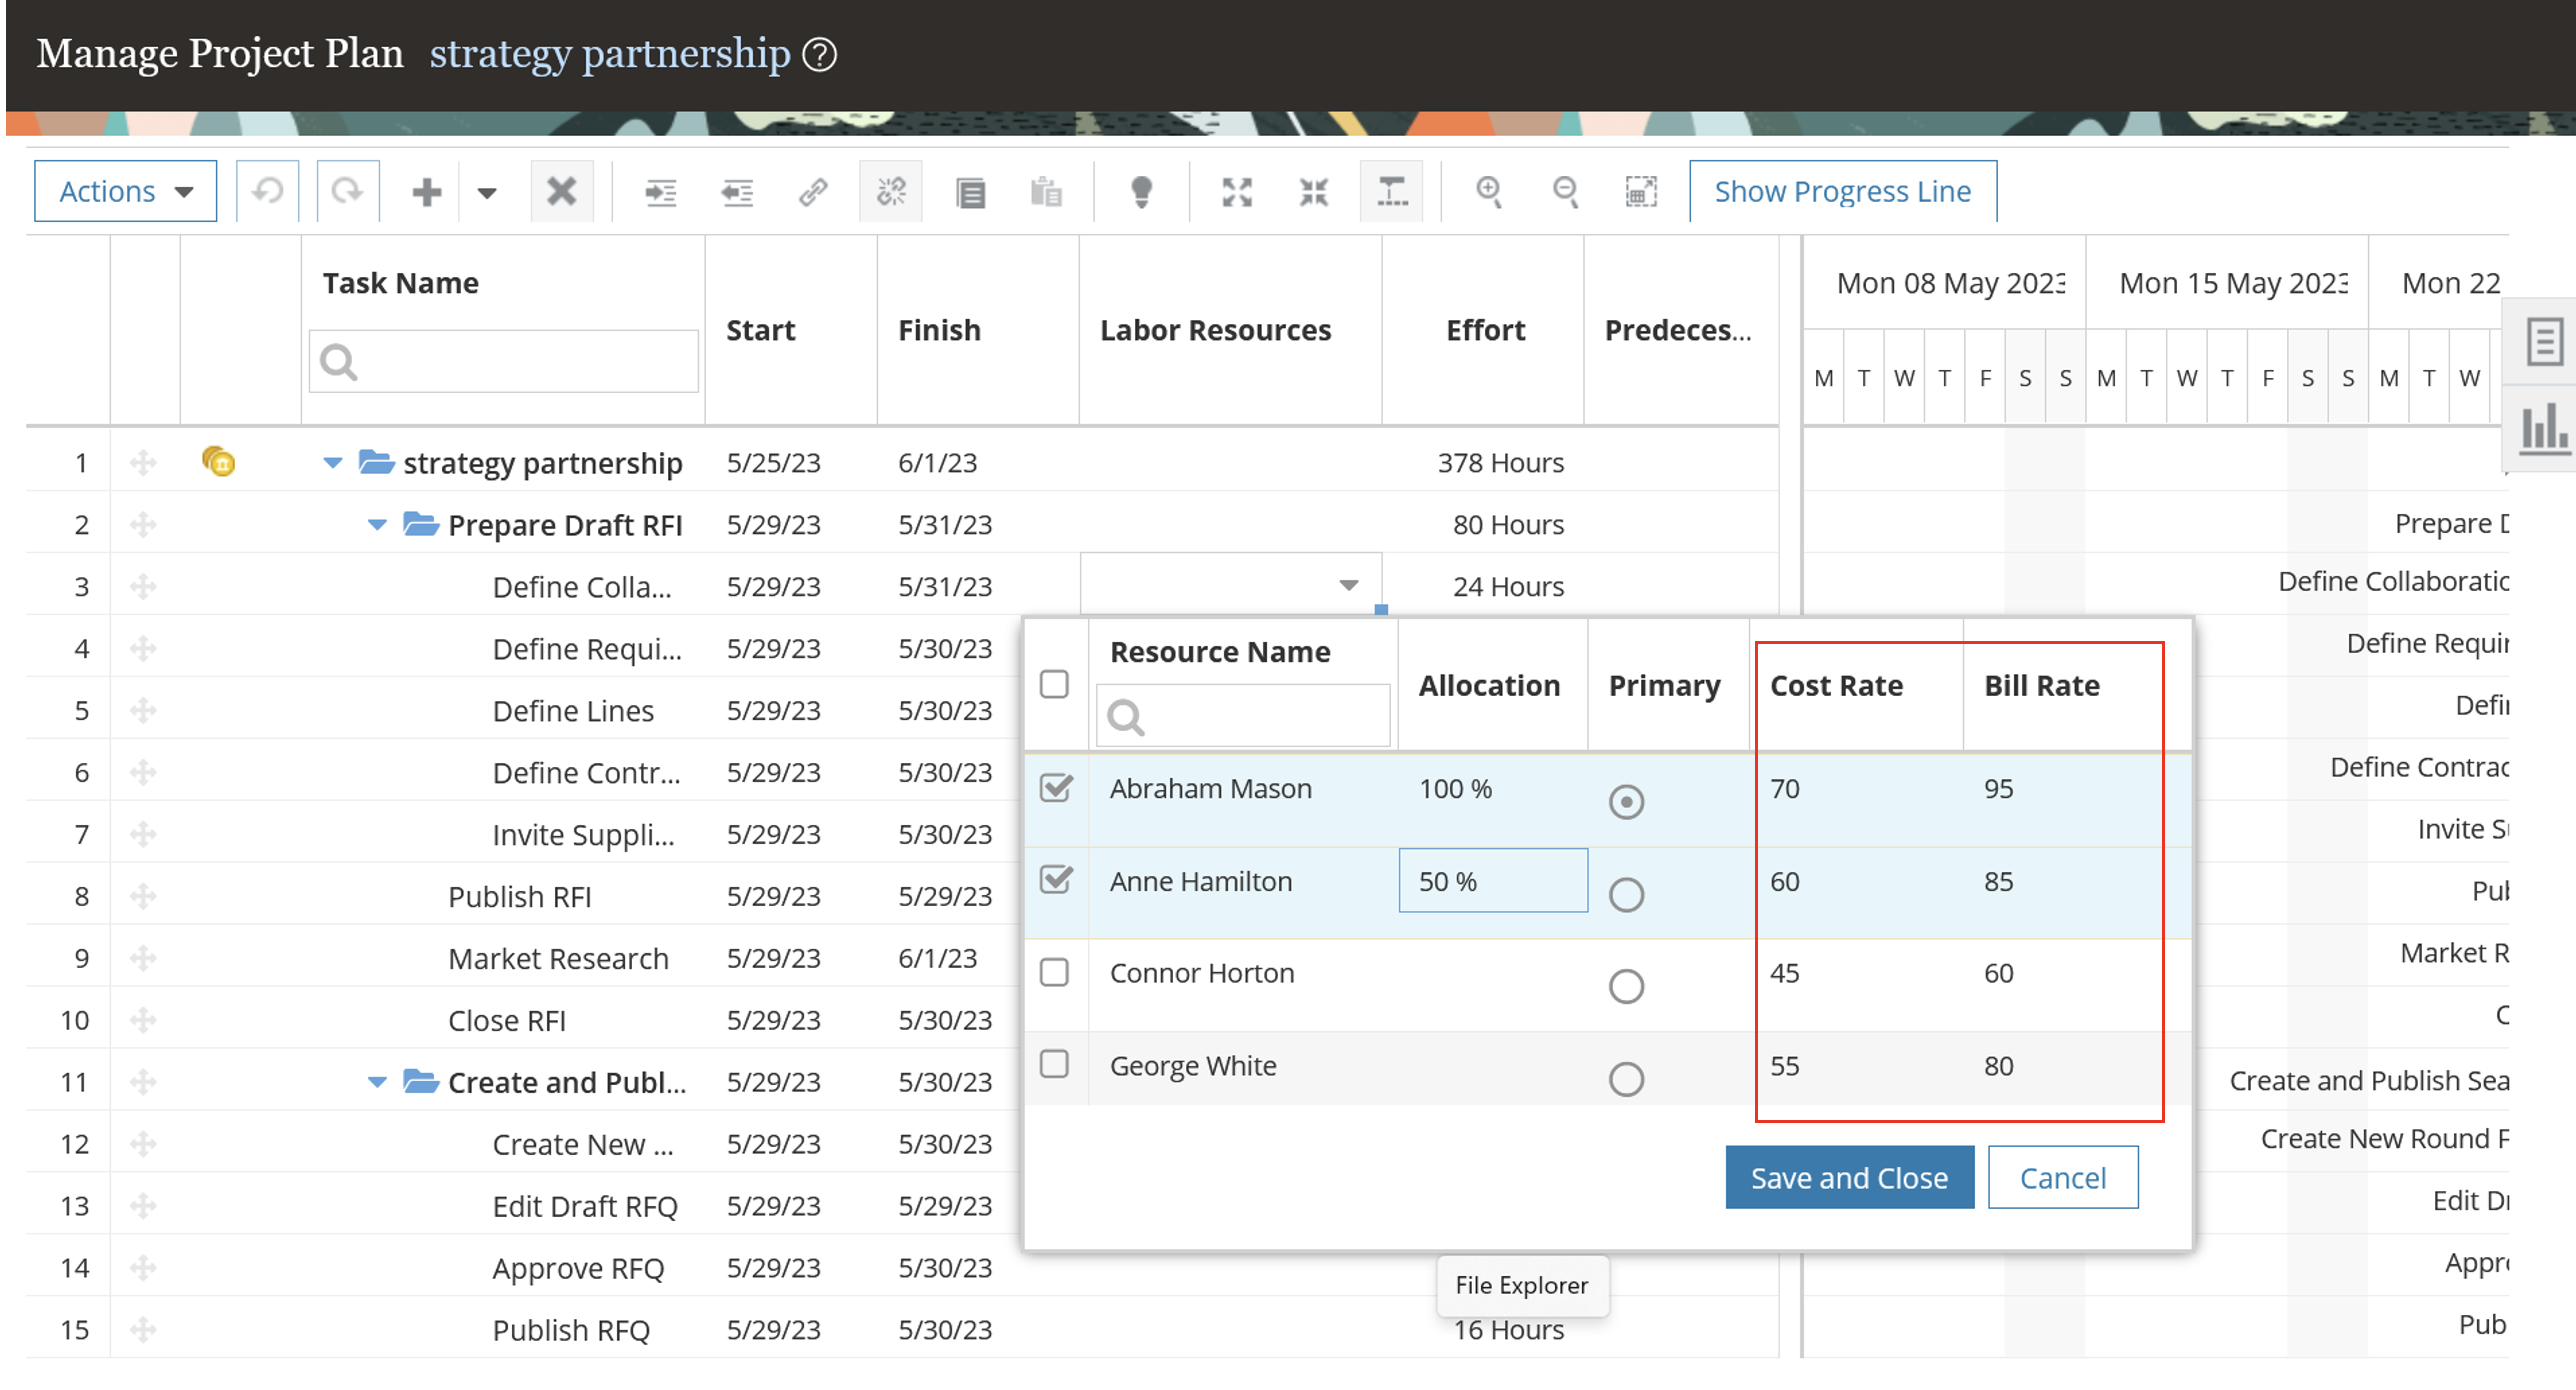Screen dimensions: 2576x1390
Task: Click the link tasks chain icon
Action: (813, 191)
